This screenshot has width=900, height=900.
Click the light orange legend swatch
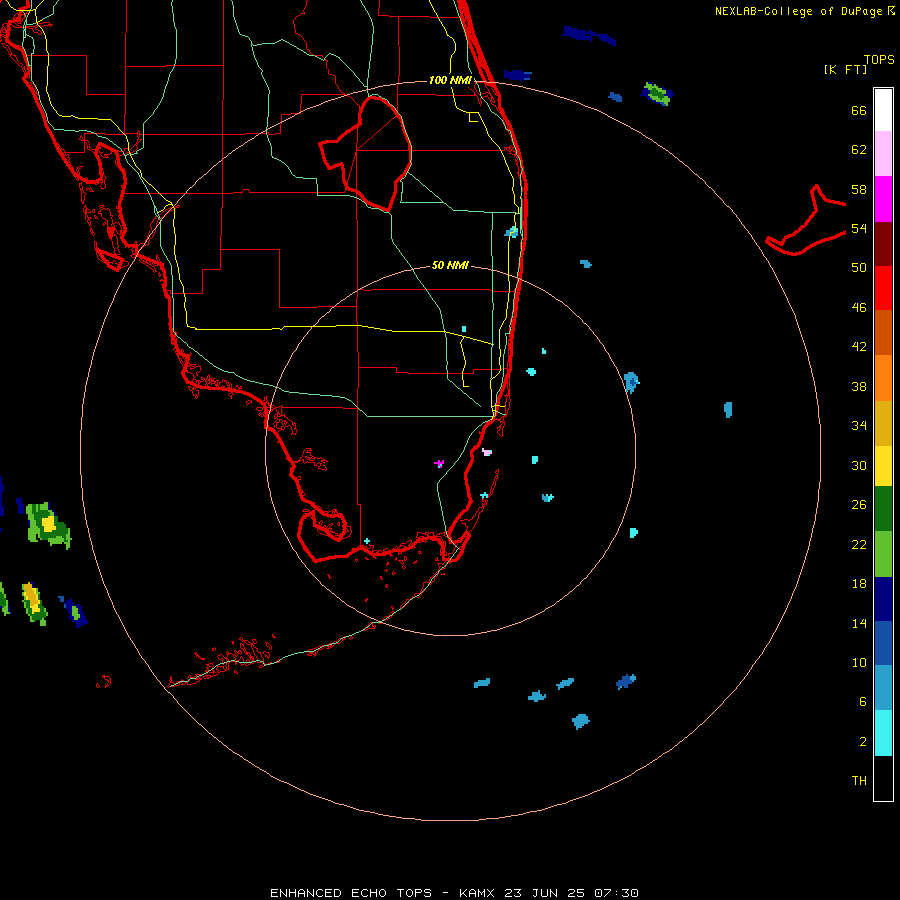[x=883, y=378]
